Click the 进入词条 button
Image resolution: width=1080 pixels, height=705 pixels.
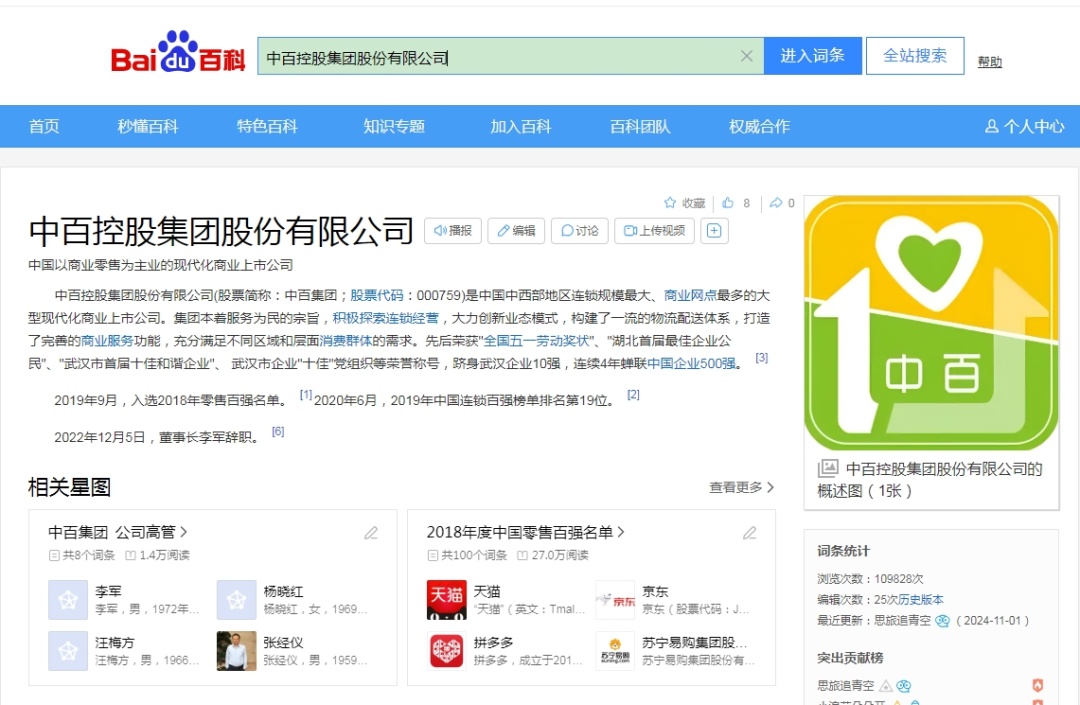point(813,56)
